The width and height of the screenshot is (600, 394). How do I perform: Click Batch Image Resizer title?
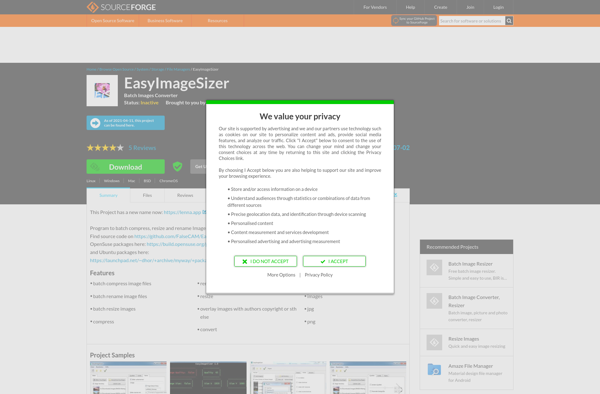click(x=470, y=264)
